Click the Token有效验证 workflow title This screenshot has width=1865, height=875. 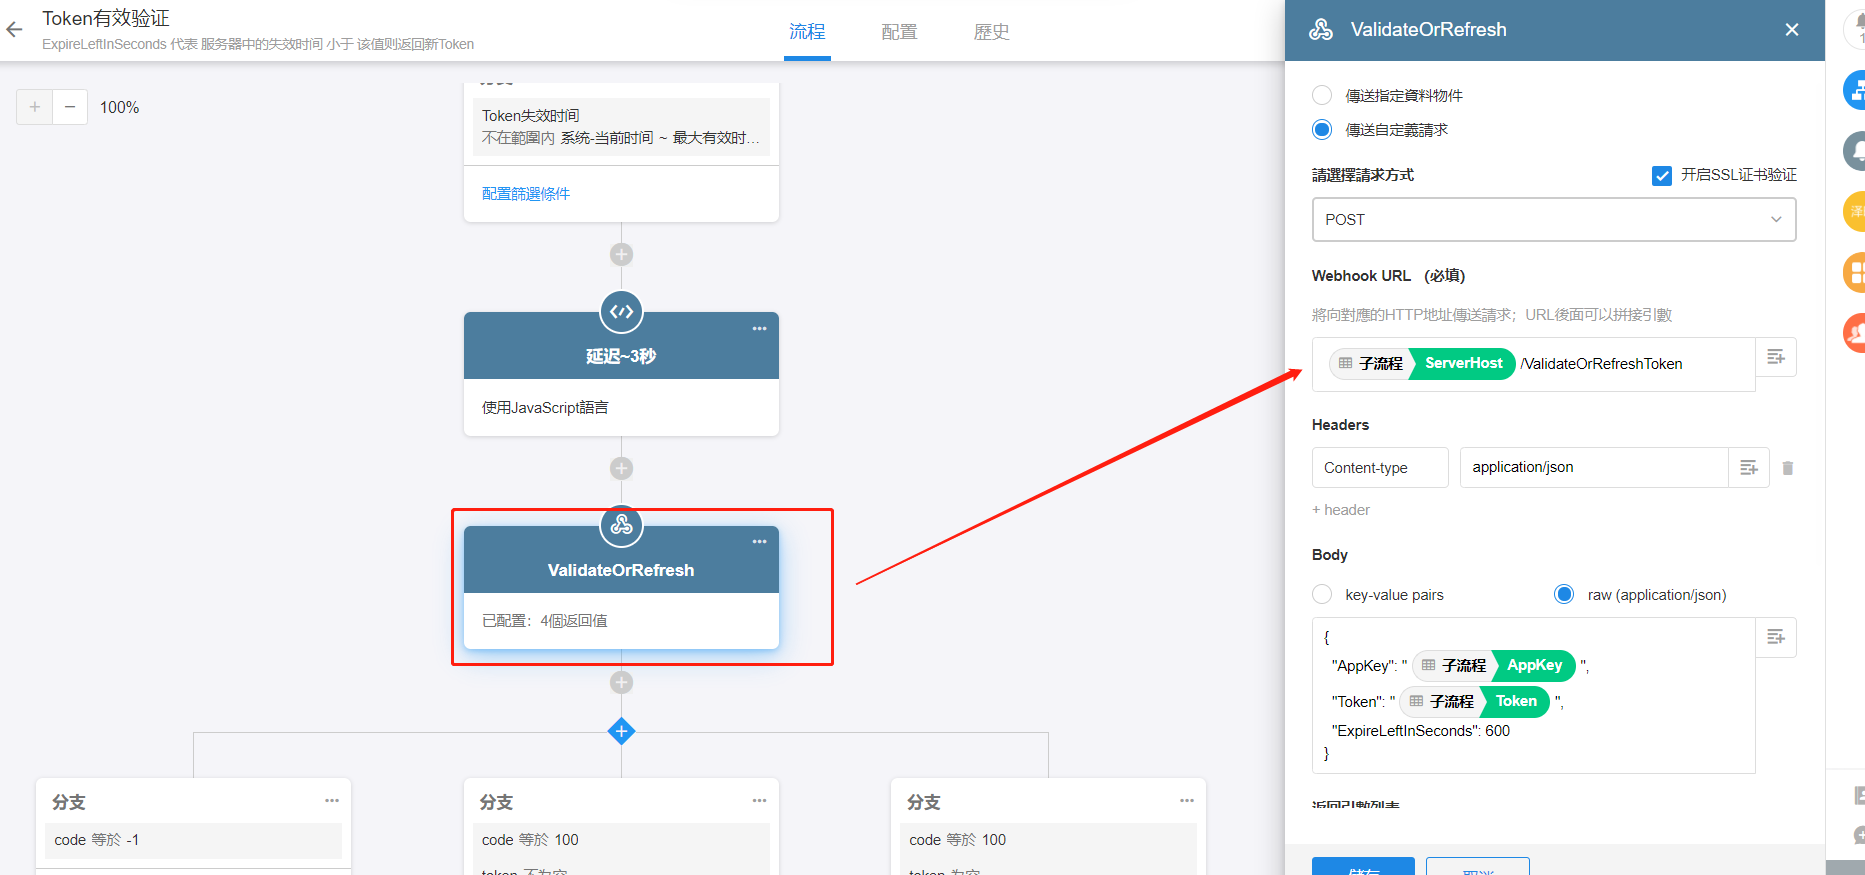(106, 18)
